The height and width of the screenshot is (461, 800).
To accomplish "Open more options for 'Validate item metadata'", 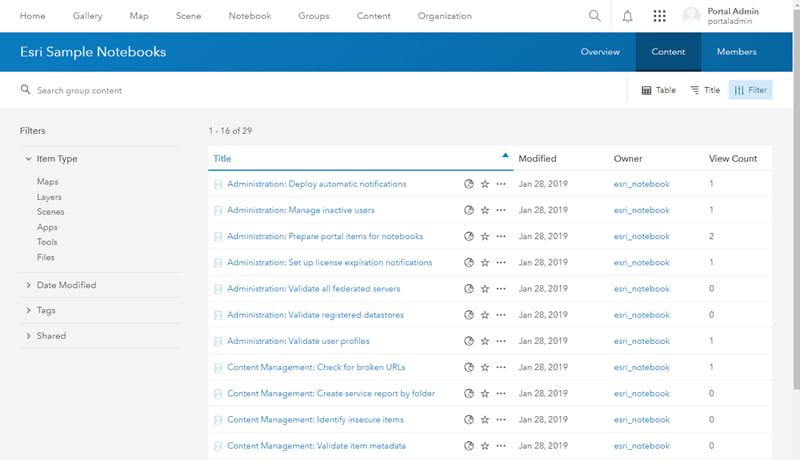I will [501, 446].
